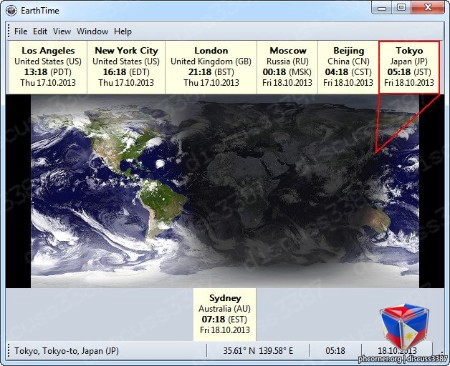Select the highlighted Tokyo clock panel
This screenshot has width=450, height=366.
[x=409, y=67]
